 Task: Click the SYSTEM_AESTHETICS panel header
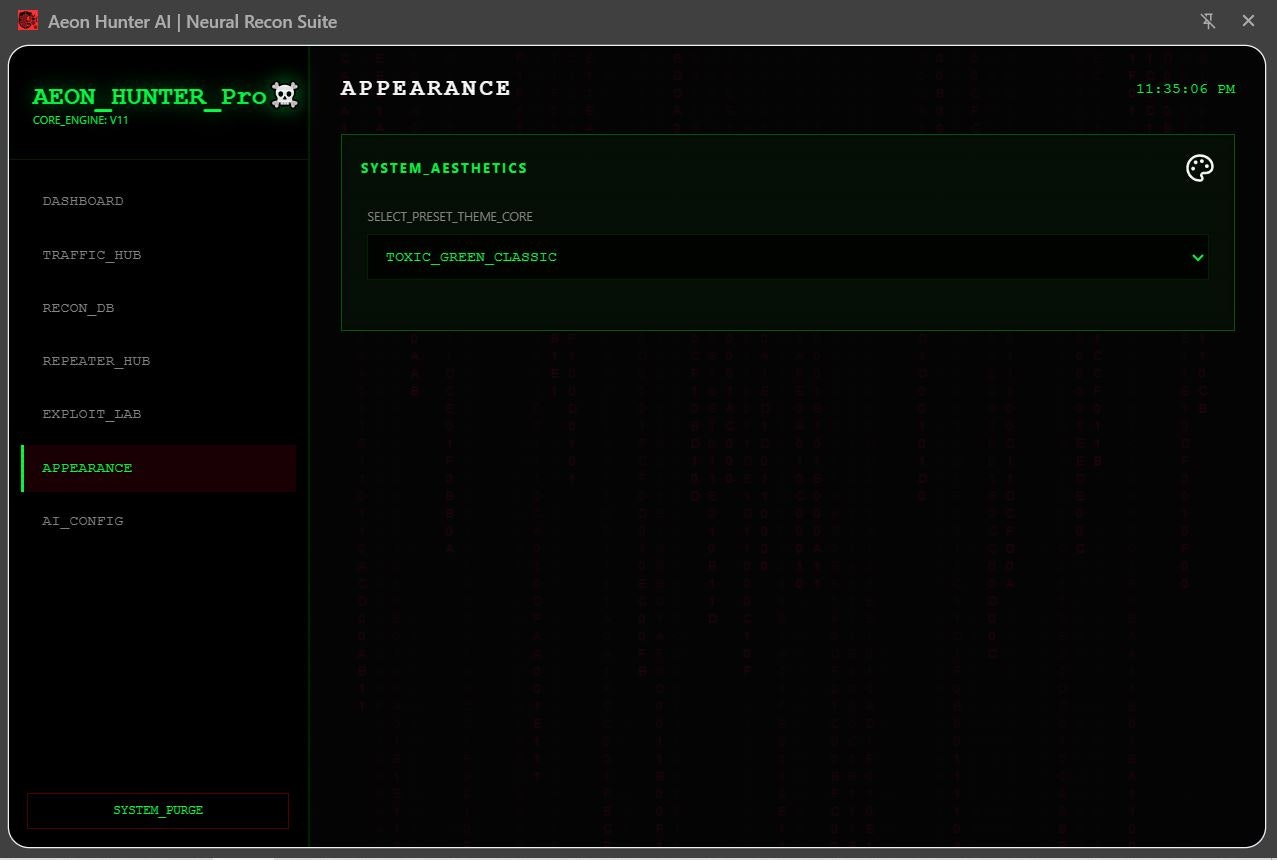pos(444,168)
